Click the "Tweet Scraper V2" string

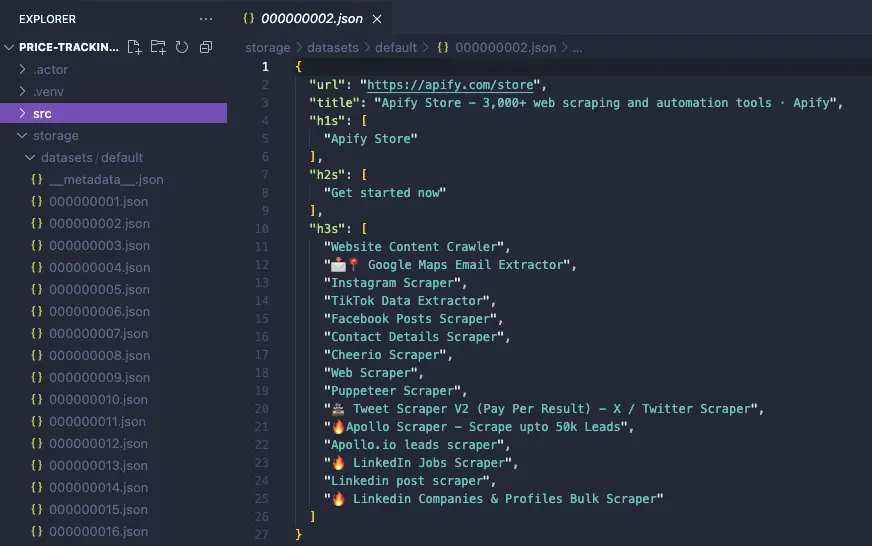[541, 409]
